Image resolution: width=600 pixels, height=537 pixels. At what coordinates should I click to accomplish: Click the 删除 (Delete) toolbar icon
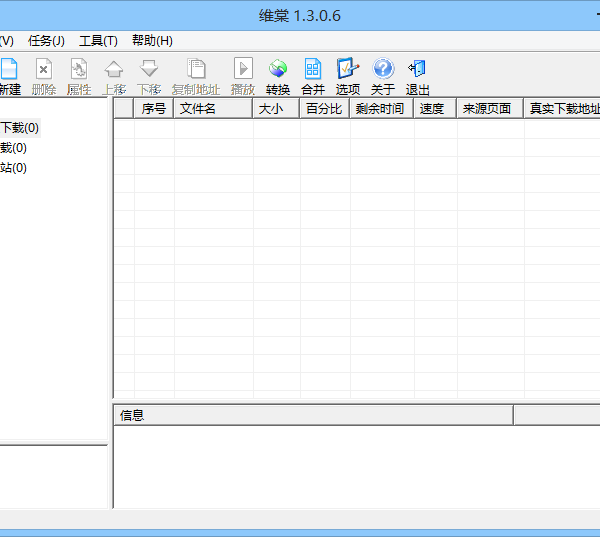[x=43, y=69]
